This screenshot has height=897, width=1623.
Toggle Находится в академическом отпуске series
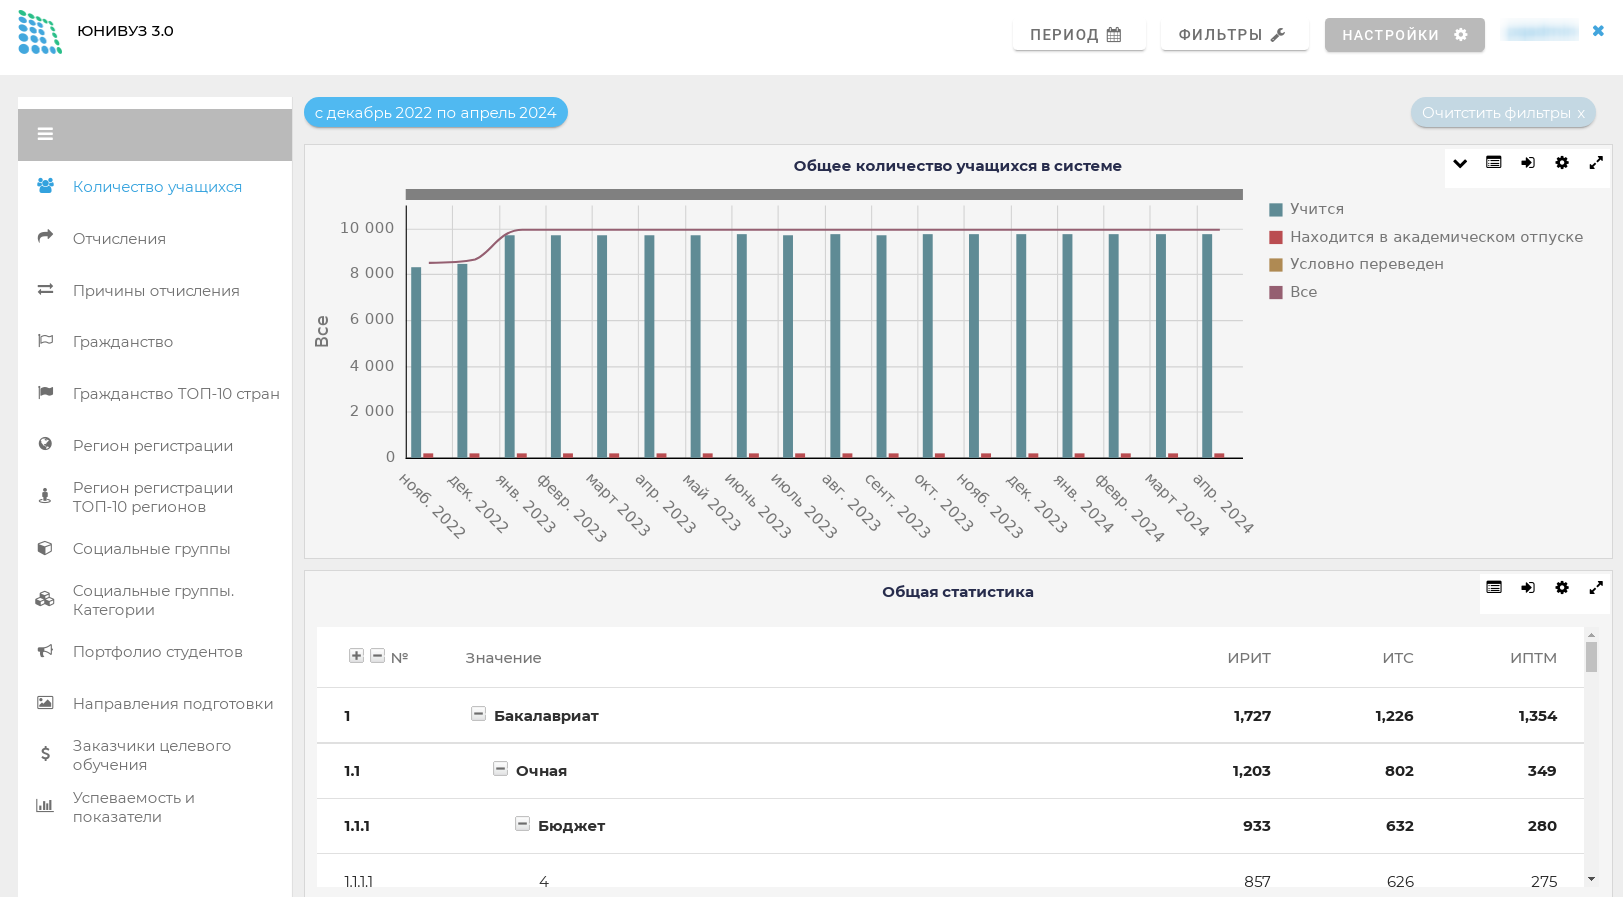(1426, 237)
